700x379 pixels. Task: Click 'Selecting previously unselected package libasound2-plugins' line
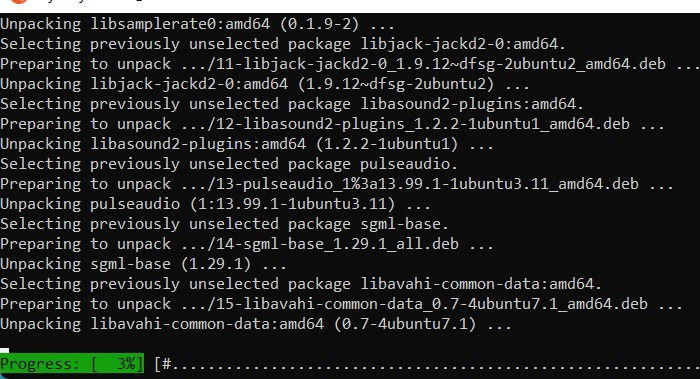click(292, 104)
